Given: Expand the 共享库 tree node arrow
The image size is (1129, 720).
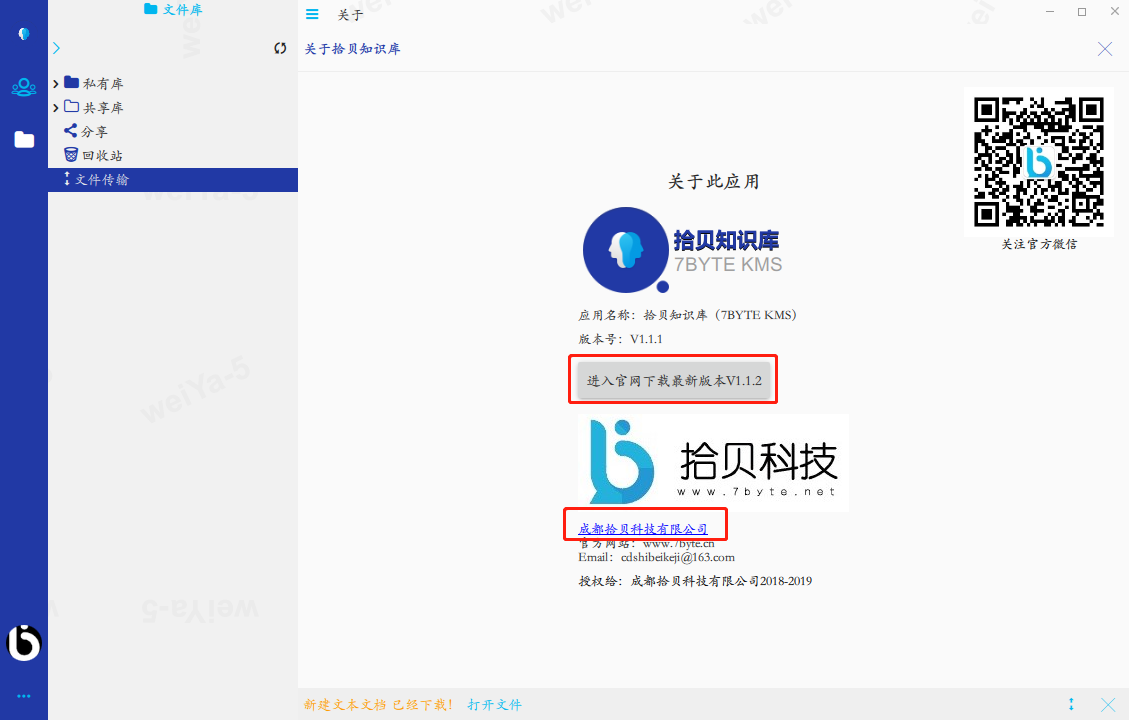Looking at the screenshot, I should pyautogui.click(x=55, y=108).
